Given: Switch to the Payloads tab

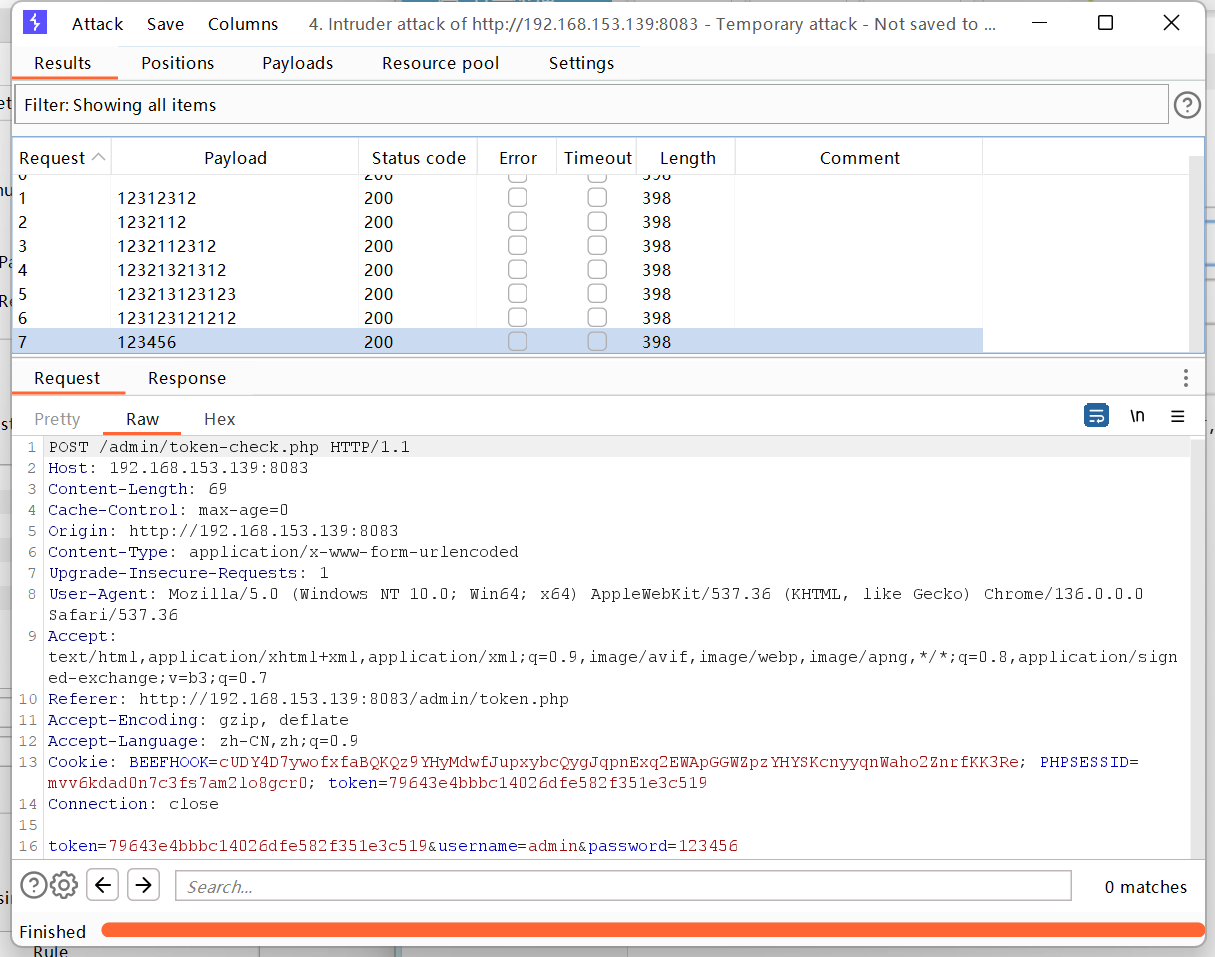Looking at the screenshot, I should [298, 63].
